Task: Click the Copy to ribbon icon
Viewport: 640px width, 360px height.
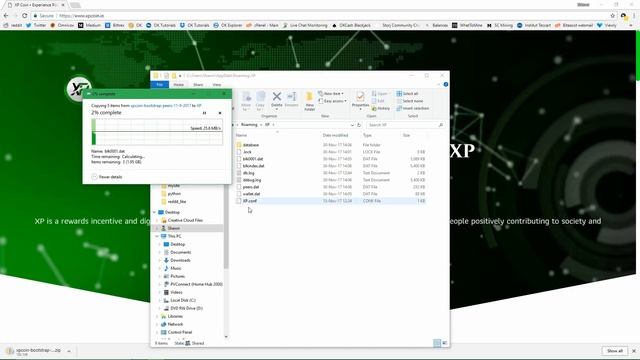Action: click(x=260, y=101)
